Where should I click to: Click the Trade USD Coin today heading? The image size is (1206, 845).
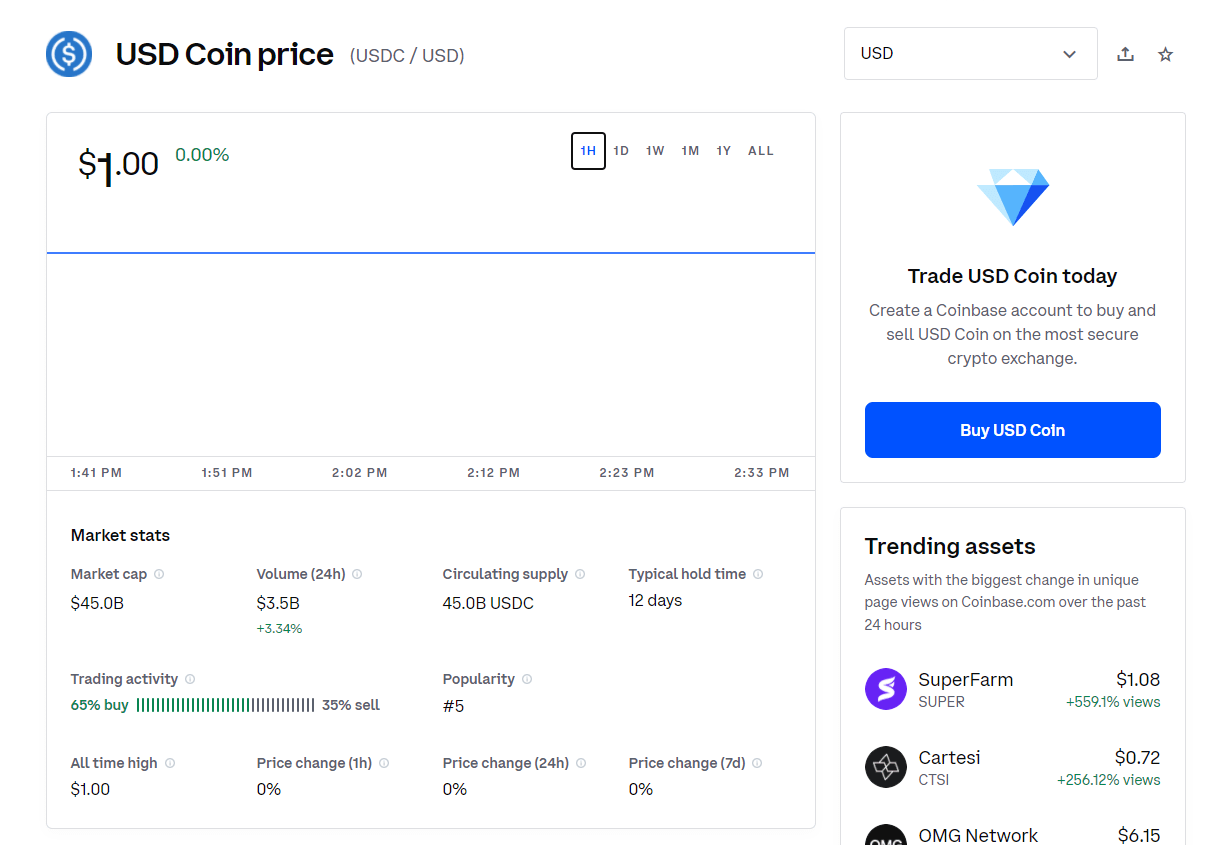tap(1012, 276)
